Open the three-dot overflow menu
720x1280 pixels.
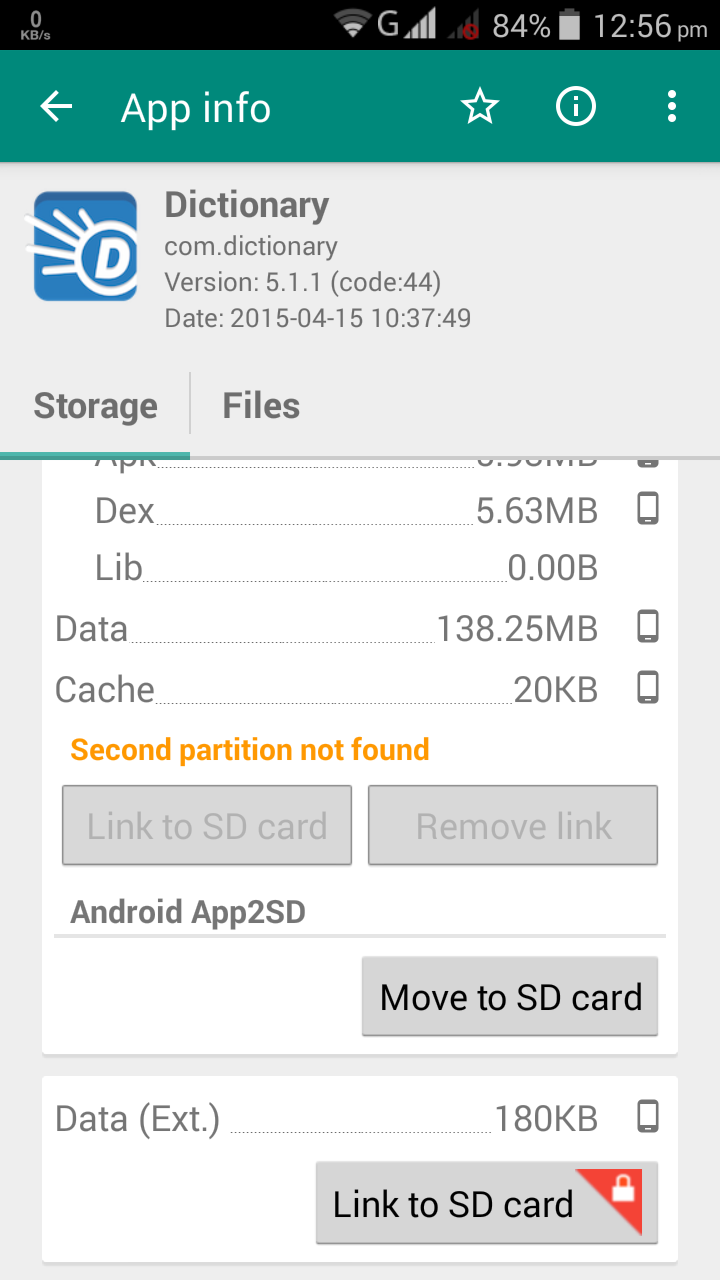coord(672,107)
